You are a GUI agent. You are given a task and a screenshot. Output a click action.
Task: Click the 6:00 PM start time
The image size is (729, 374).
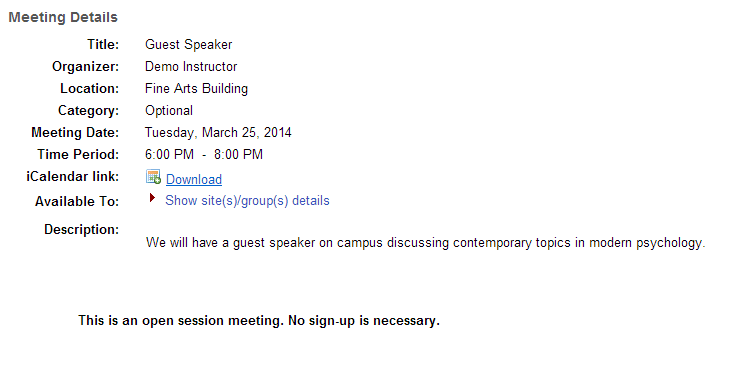(x=169, y=154)
